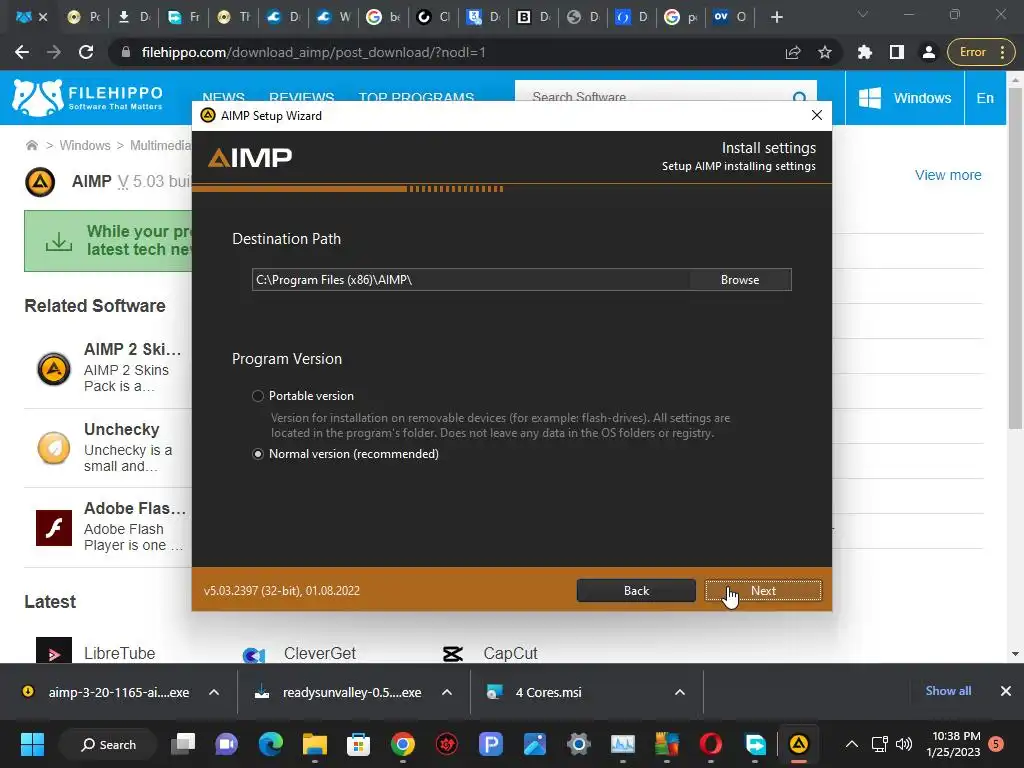Toggle browser side panel icon
The height and width of the screenshot is (768, 1024).
pos(897,52)
